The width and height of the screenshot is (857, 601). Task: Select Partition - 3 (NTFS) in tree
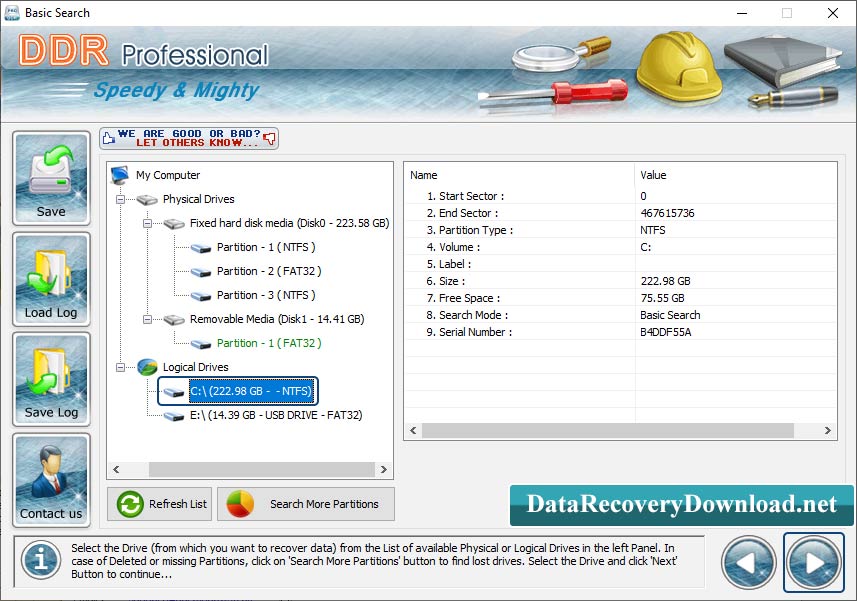(x=266, y=295)
